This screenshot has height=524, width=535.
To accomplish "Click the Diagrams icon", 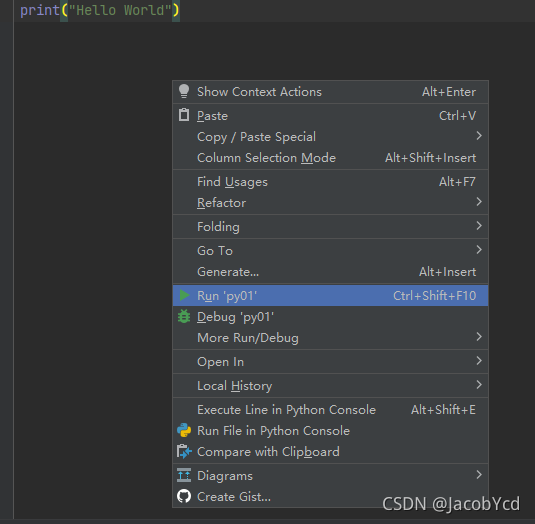I will pyautogui.click(x=184, y=475).
